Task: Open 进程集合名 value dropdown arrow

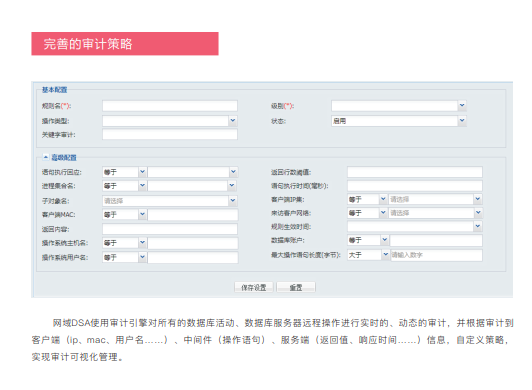Action: pyautogui.click(x=232, y=186)
